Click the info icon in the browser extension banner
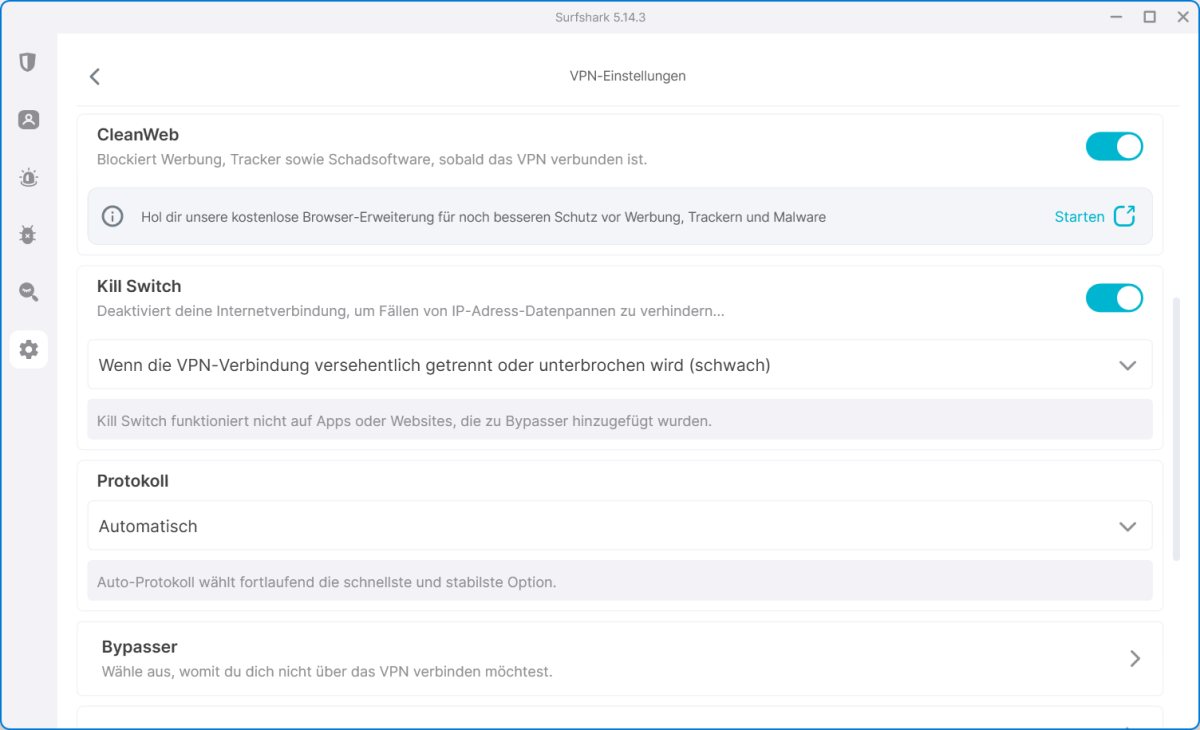The height and width of the screenshot is (730, 1200). point(113,216)
